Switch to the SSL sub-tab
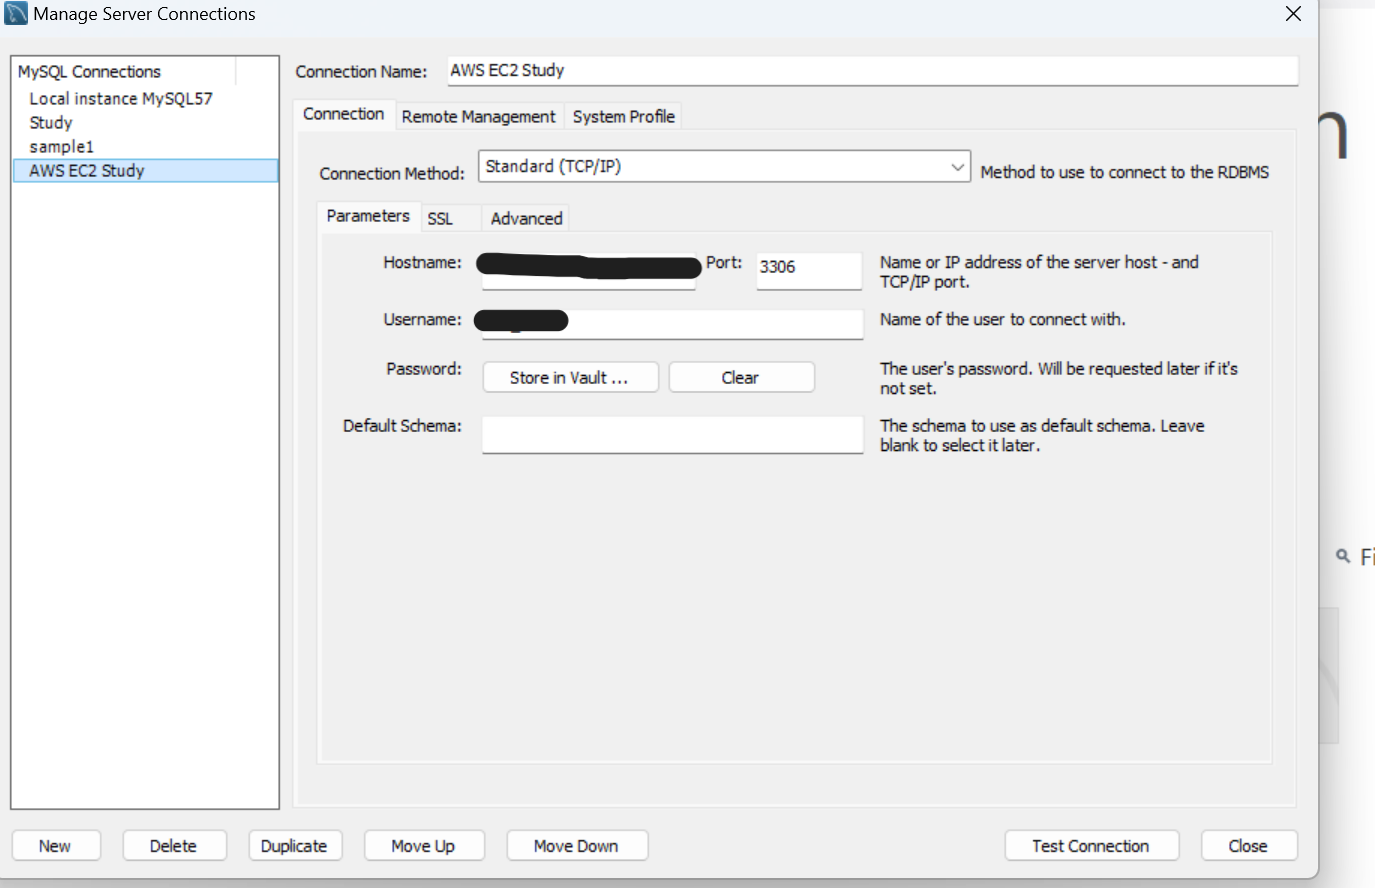 [440, 219]
